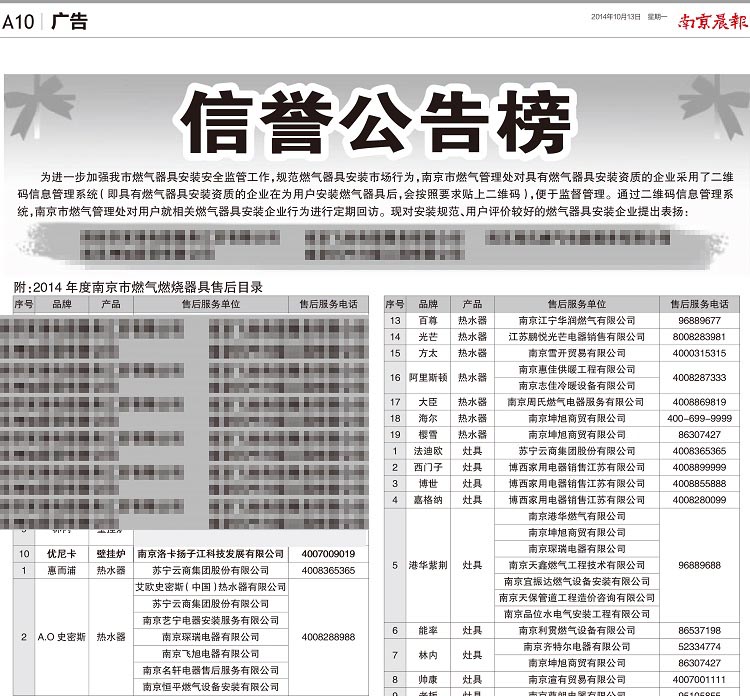
Task: Click 南京洛卡扬子江科技发展有限公司 company name
Action: point(210,553)
